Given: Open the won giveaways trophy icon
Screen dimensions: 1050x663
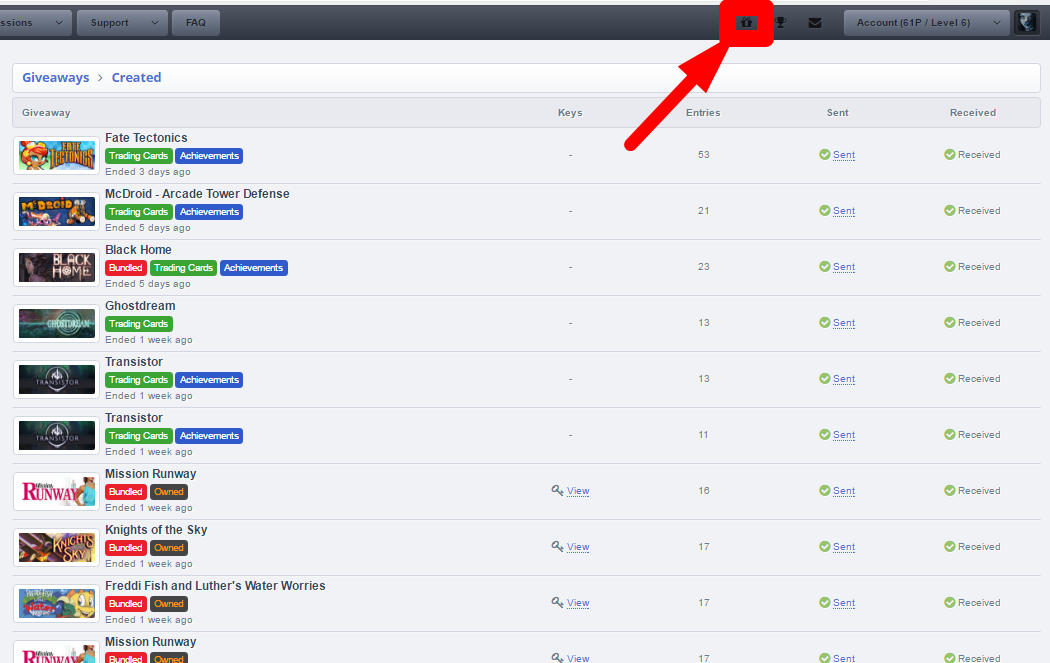Looking at the screenshot, I should [x=781, y=23].
